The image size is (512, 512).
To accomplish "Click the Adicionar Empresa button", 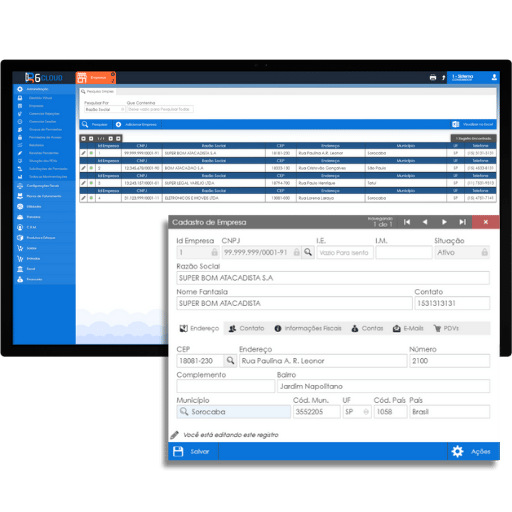I will (136, 124).
